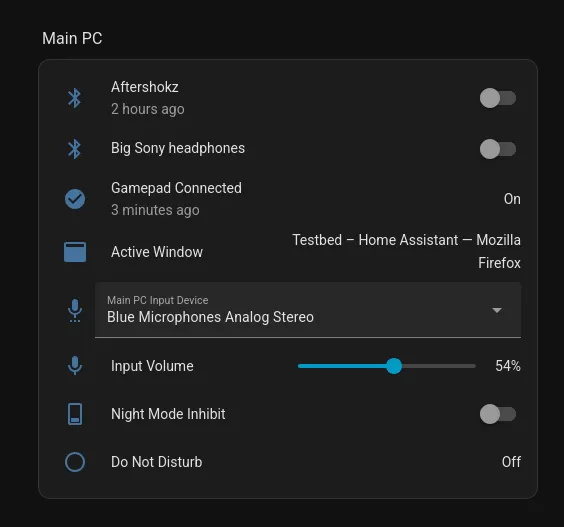
Task: Click the Active Window application icon
Action: 75,252
